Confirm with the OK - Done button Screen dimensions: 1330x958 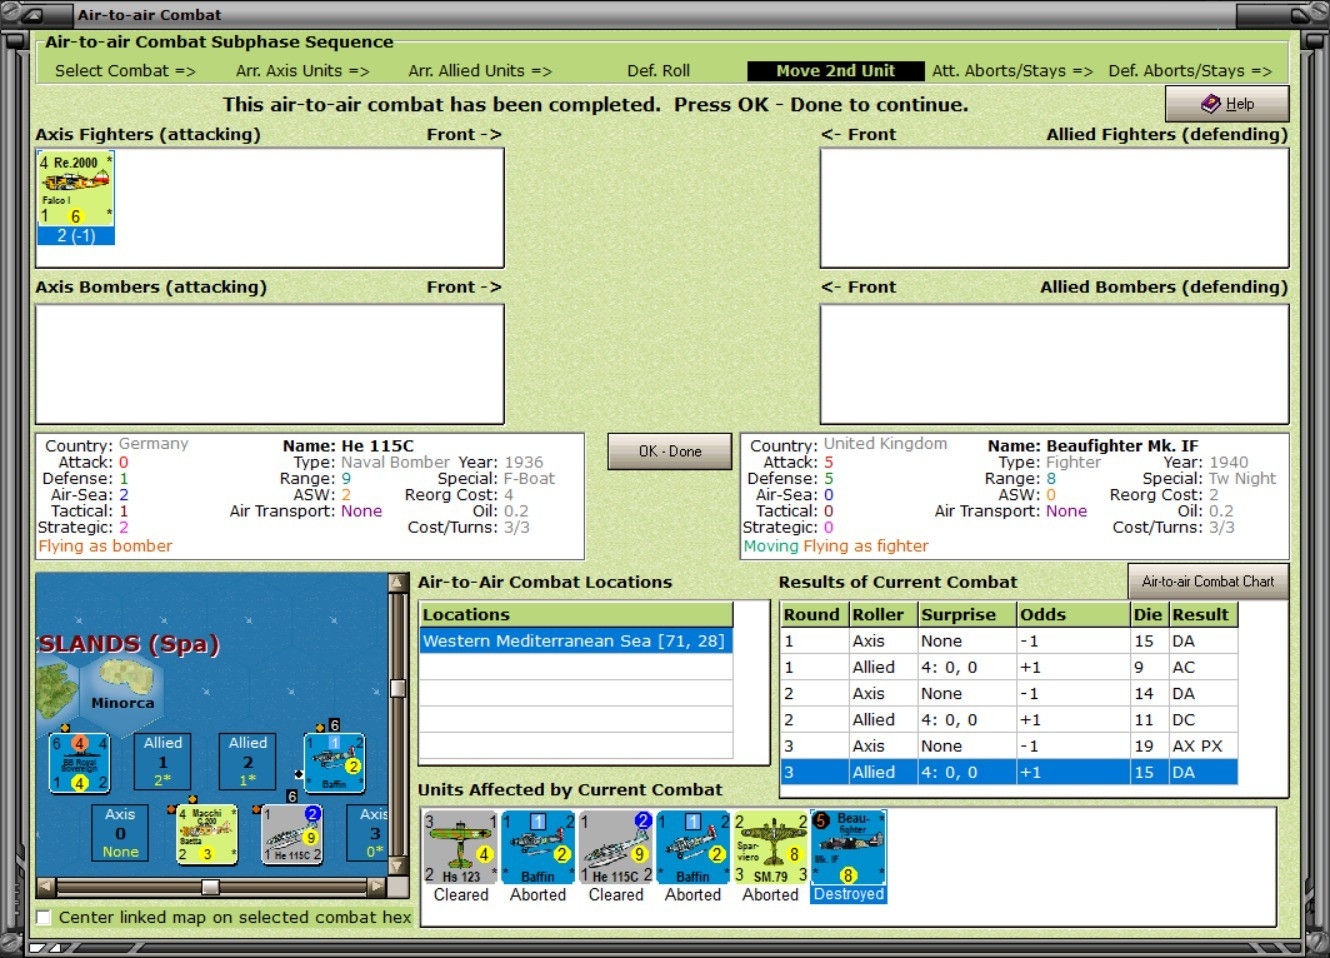point(670,451)
